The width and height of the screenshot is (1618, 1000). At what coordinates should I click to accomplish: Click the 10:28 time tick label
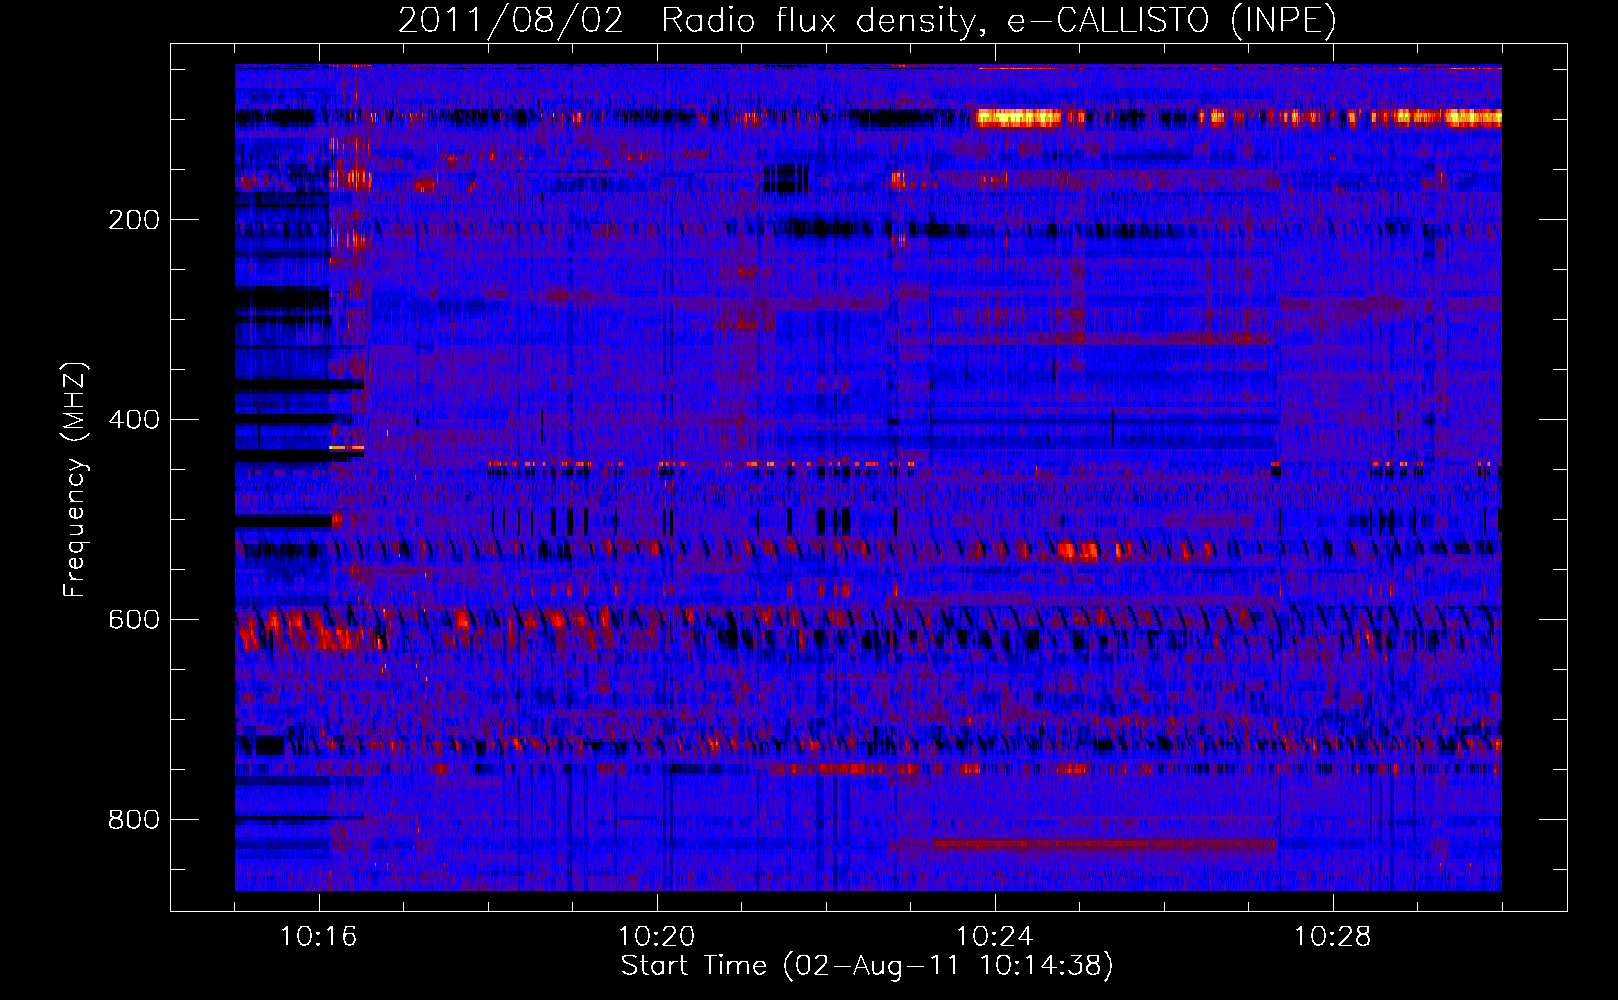(x=1333, y=937)
